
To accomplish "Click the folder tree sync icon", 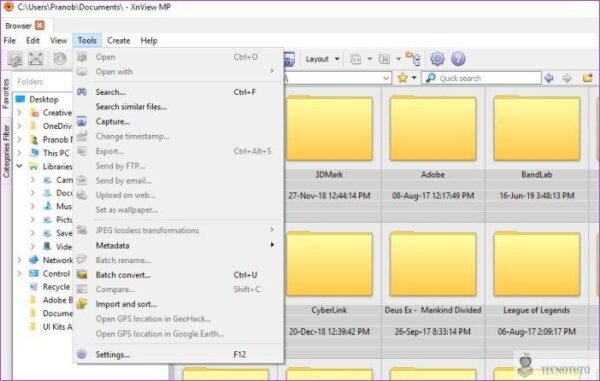I will click(413, 59).
